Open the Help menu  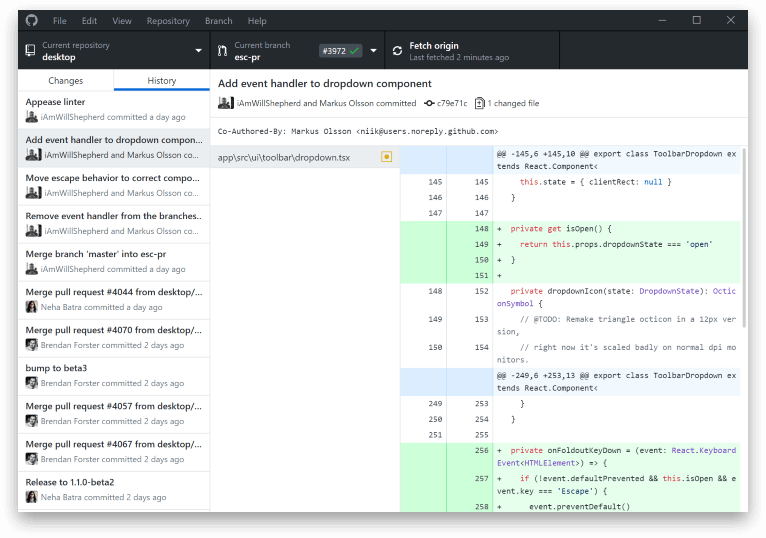[x=257, y=21]
